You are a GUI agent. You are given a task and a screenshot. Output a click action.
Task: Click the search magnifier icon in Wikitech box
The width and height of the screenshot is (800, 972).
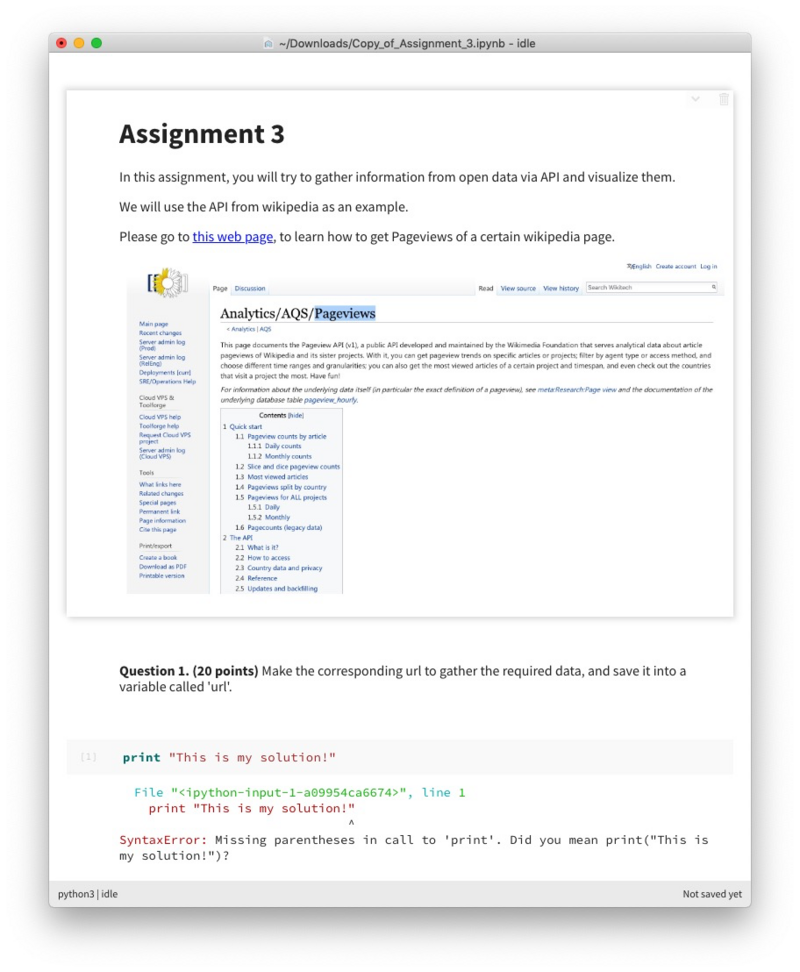[714, 288]
